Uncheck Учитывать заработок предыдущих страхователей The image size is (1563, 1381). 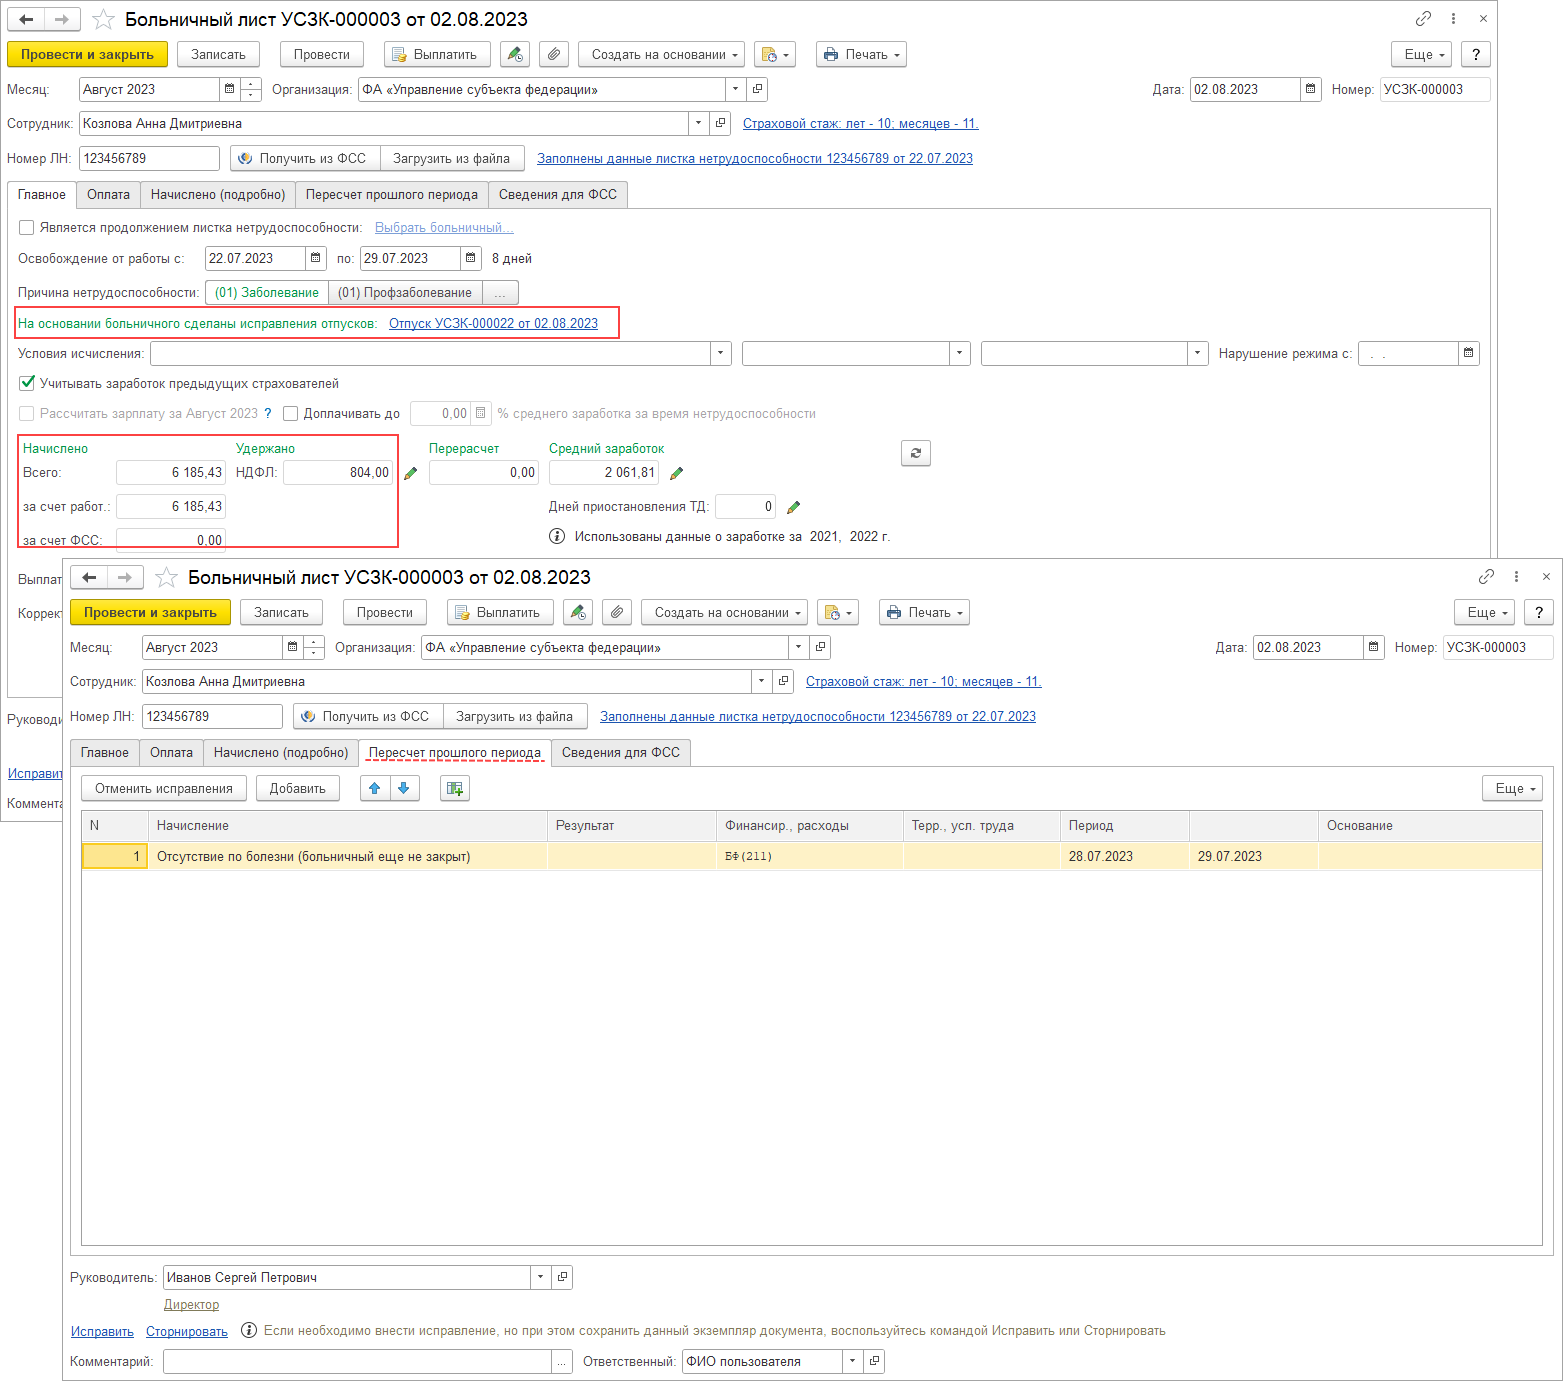coord(27,383)
